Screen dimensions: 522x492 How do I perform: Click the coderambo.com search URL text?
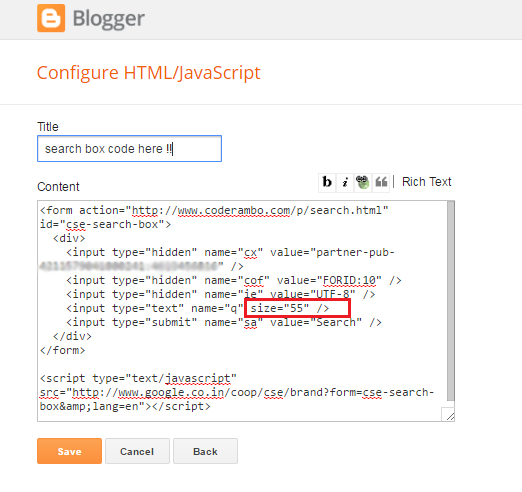(257, 210)
